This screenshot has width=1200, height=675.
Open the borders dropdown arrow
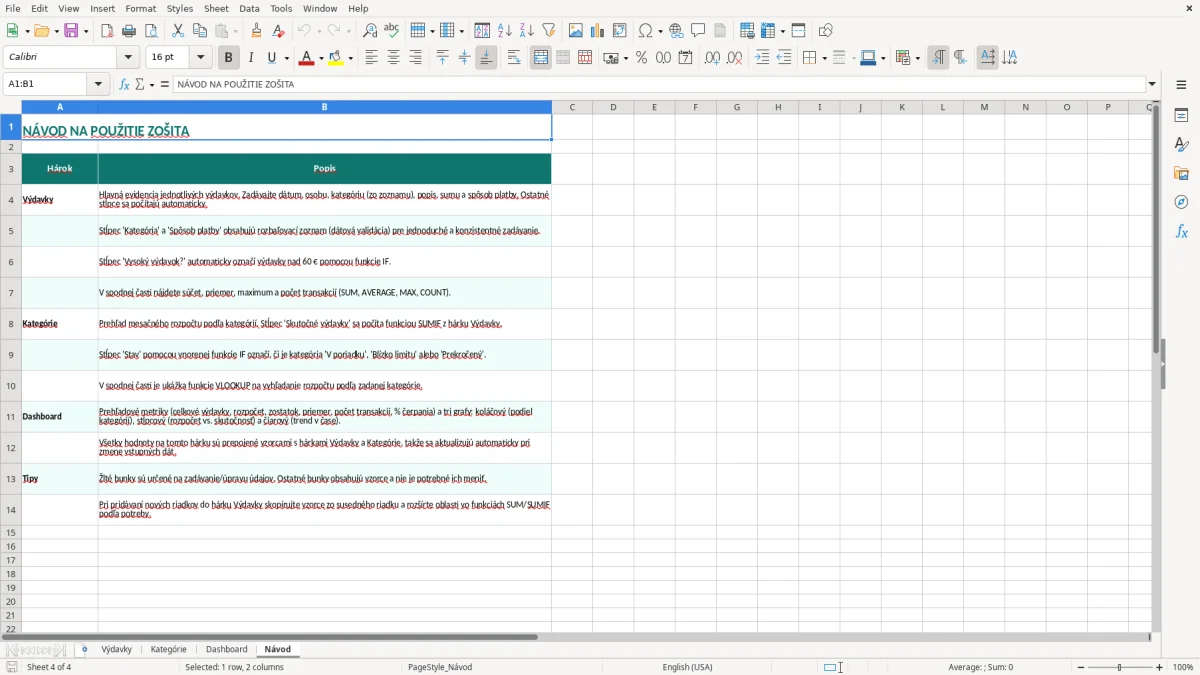(x=824, y=58)
